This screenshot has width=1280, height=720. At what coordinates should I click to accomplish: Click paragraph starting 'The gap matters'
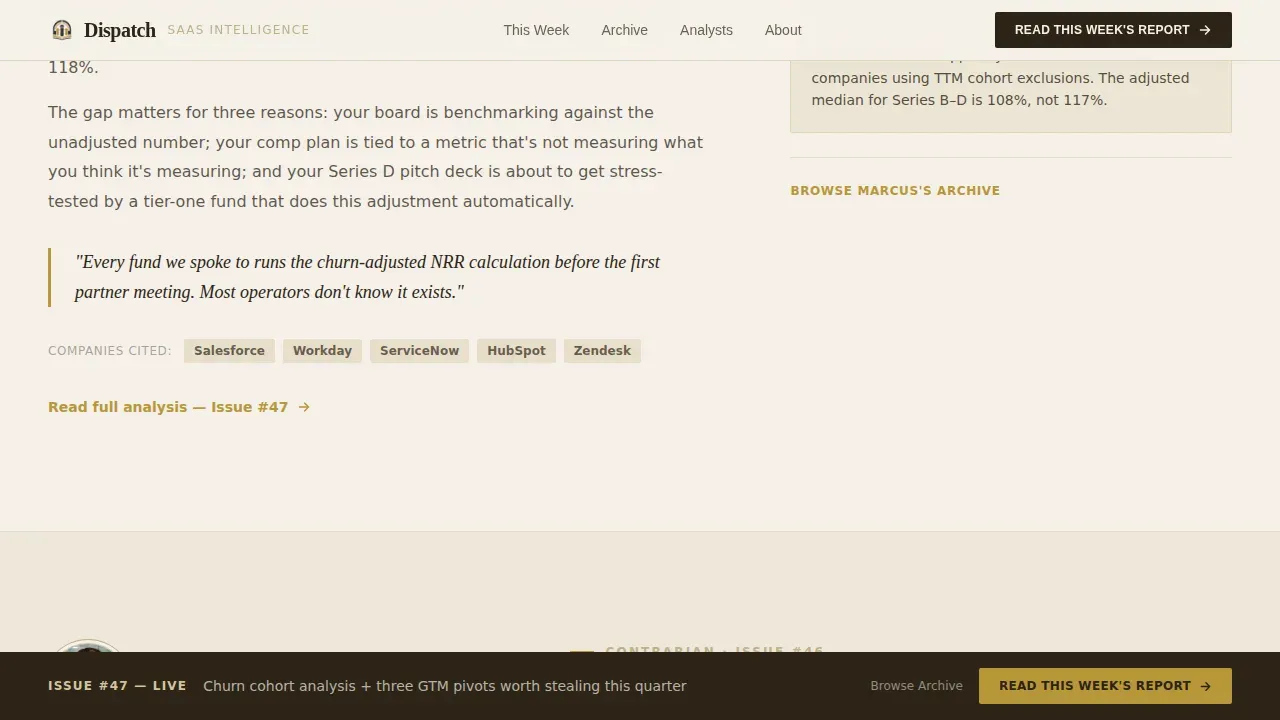point(375,157)
